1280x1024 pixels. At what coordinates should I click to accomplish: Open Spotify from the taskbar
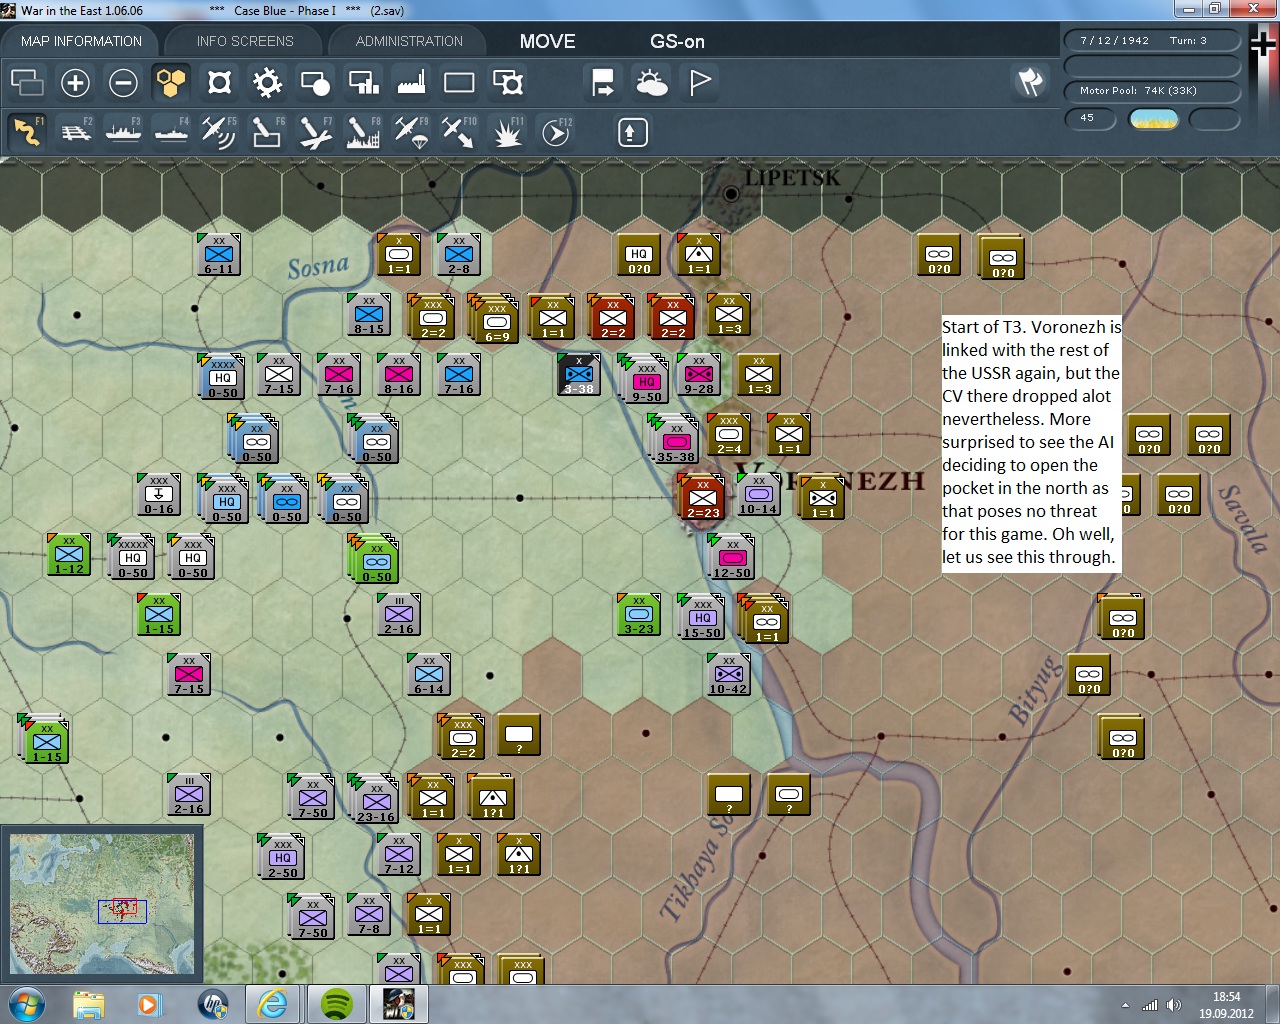coord(337,1004)
